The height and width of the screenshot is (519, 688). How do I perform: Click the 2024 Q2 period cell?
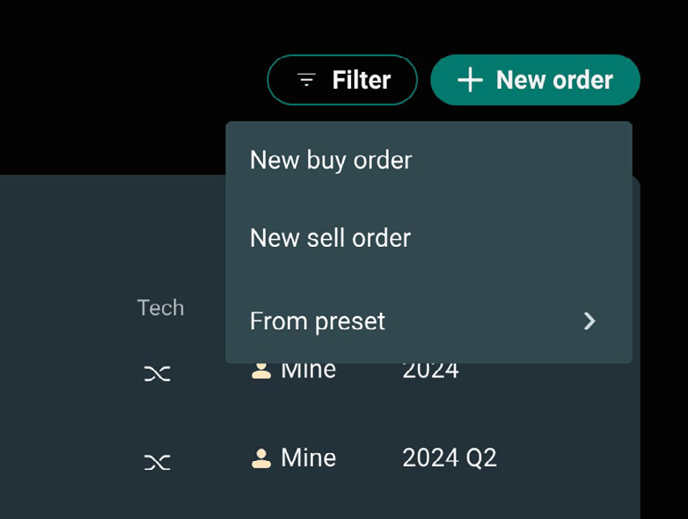point(449,458)
